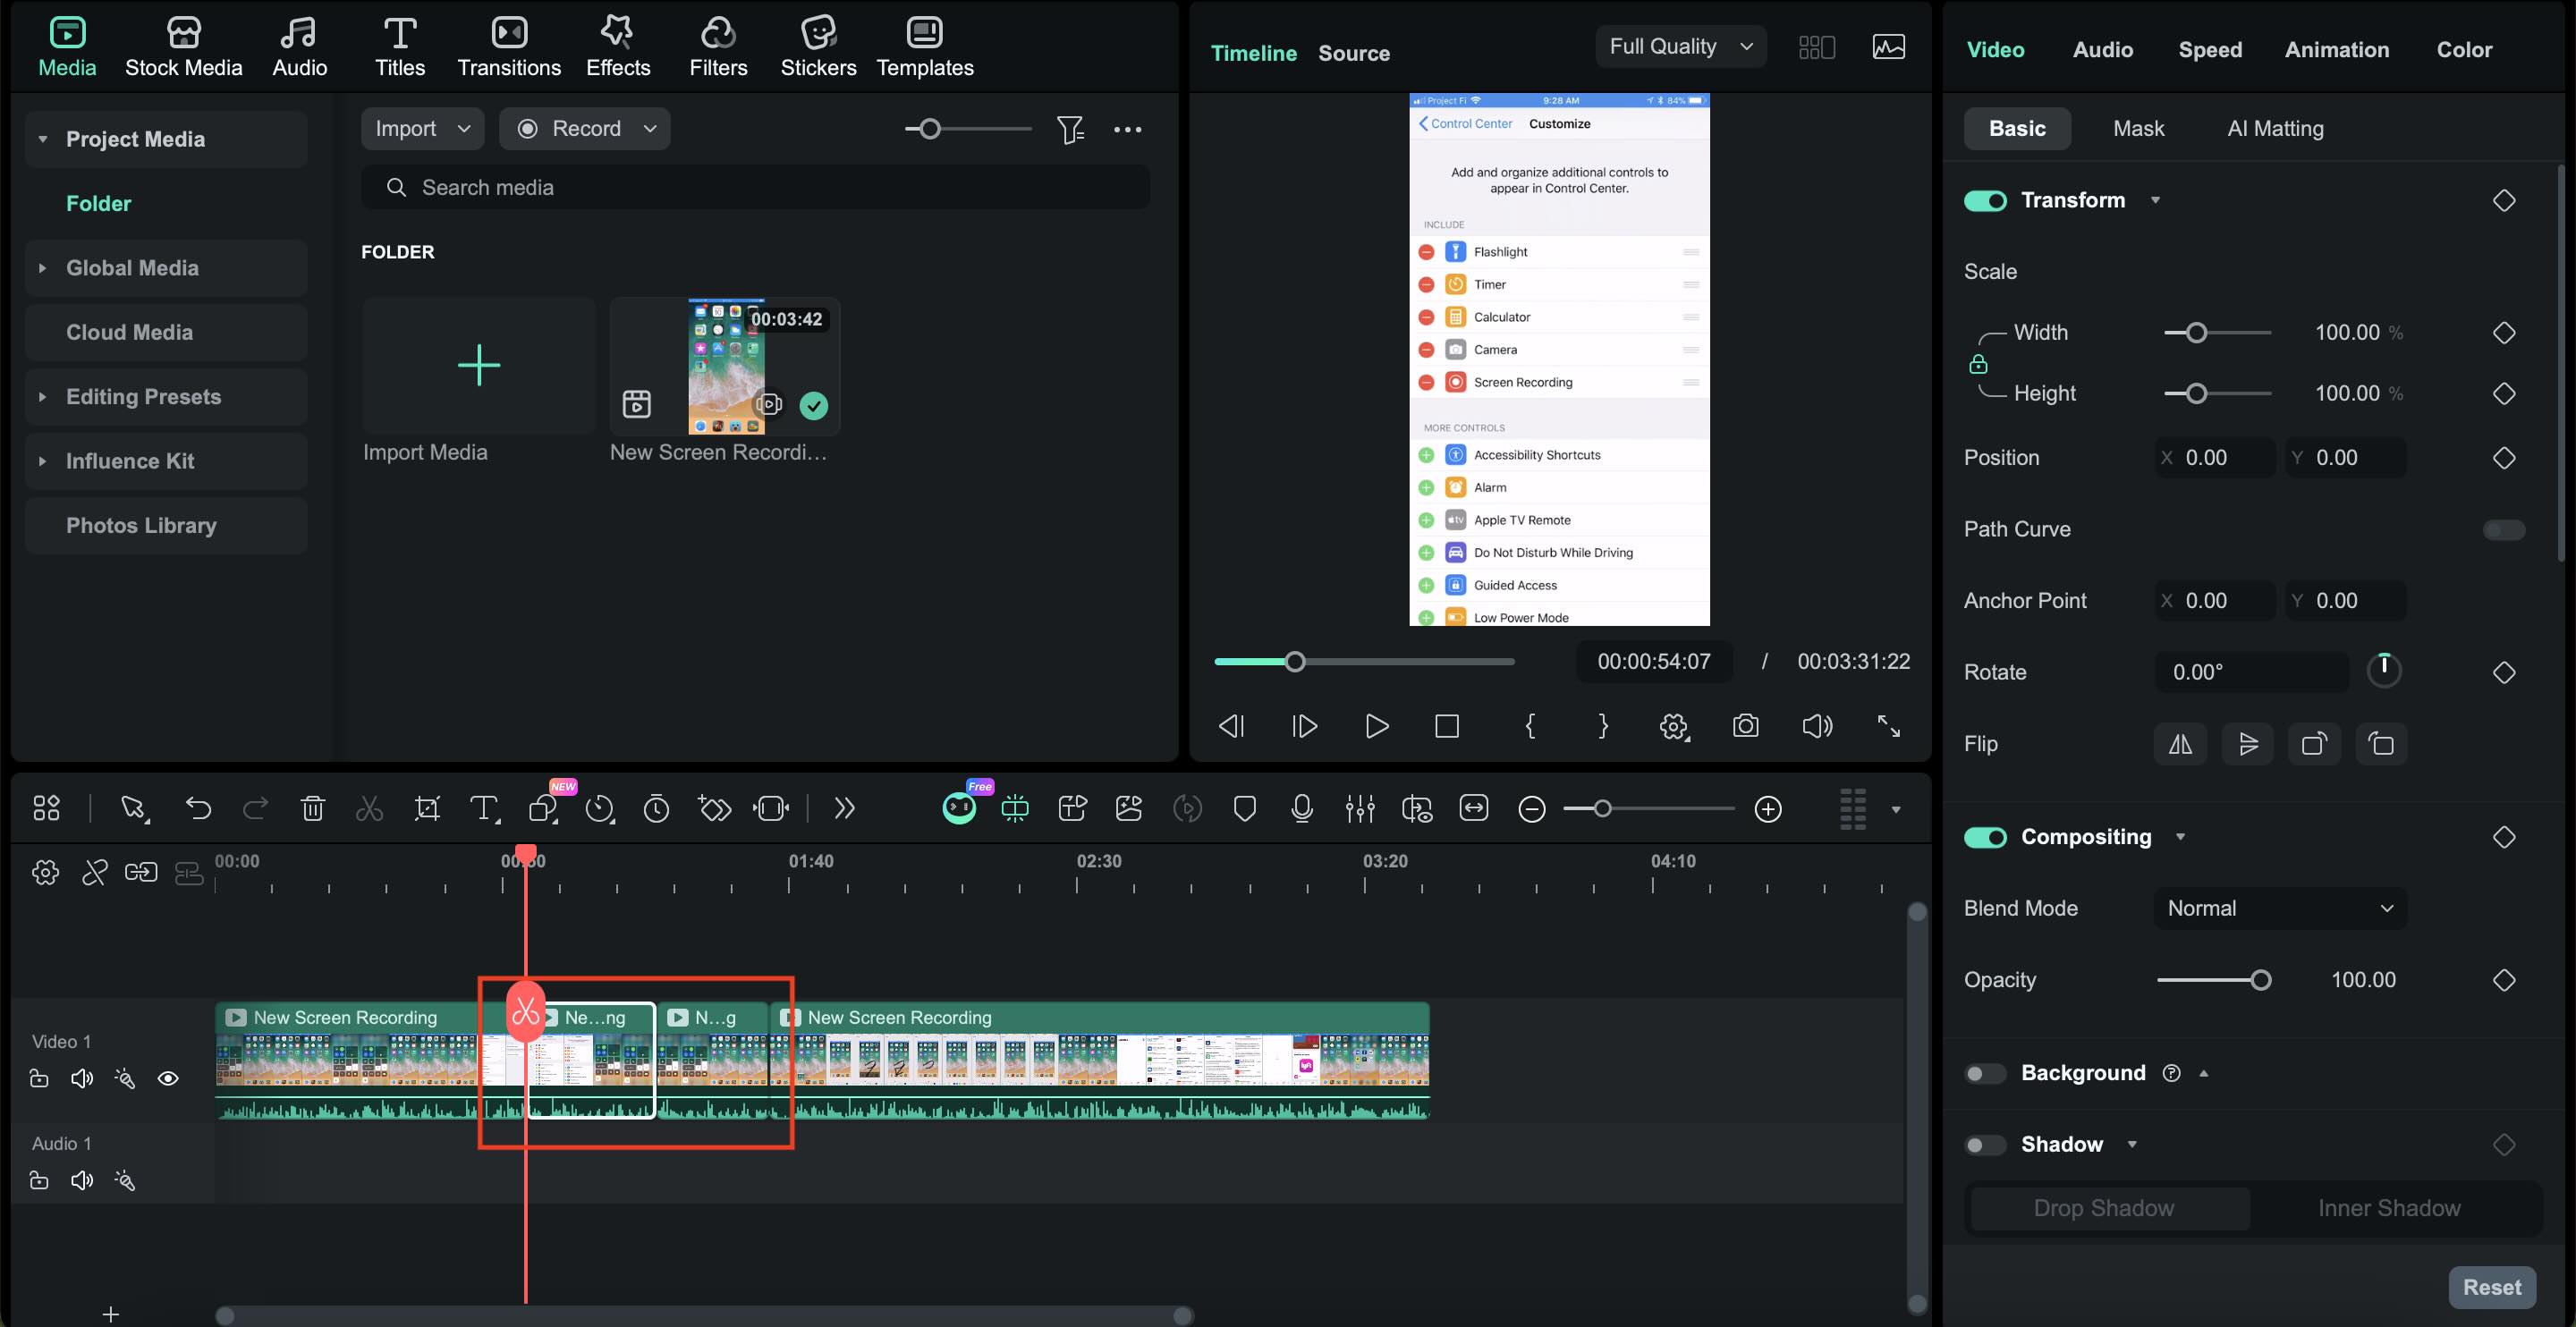This screenshot has width=2576, height=1327.
Task: Switch to the Color tab
Action: pos(2463,50)
